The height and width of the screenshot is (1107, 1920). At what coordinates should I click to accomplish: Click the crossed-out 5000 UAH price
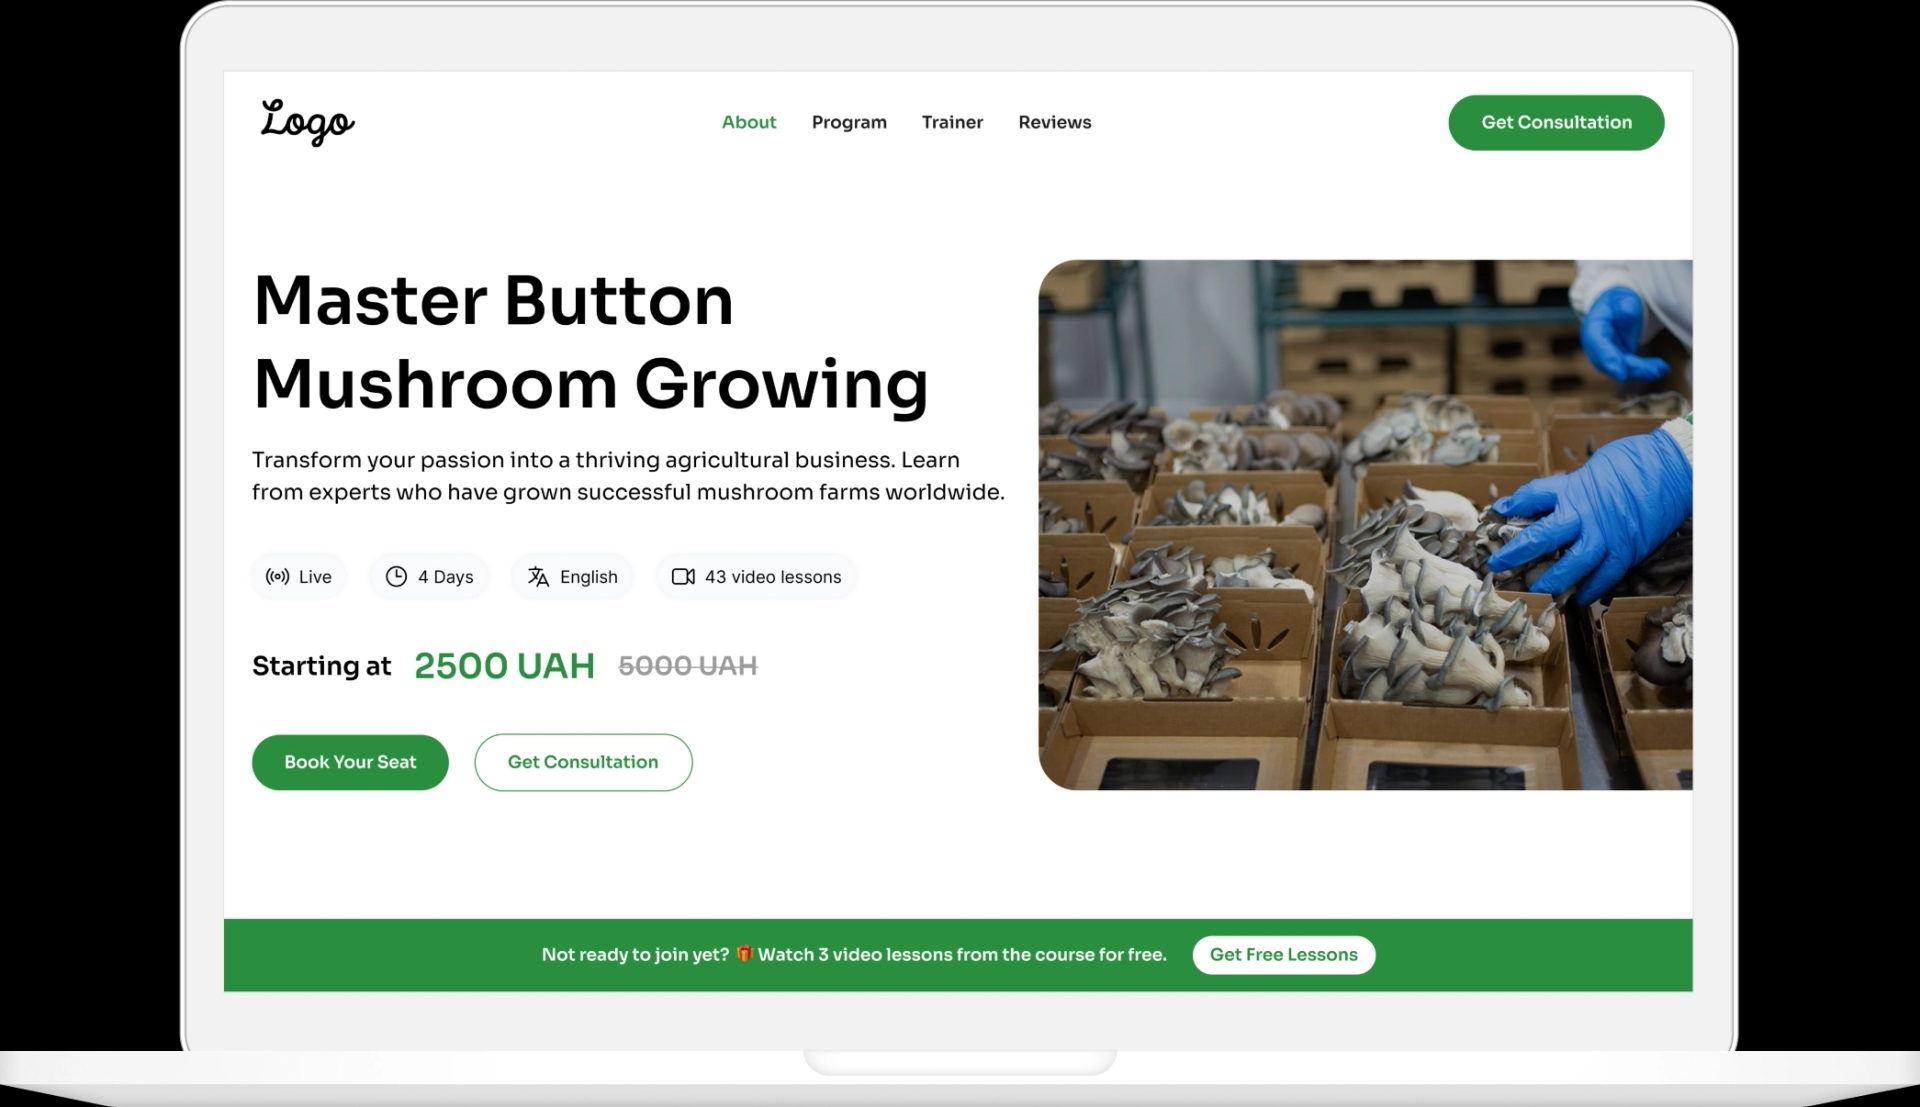point(688,666)
